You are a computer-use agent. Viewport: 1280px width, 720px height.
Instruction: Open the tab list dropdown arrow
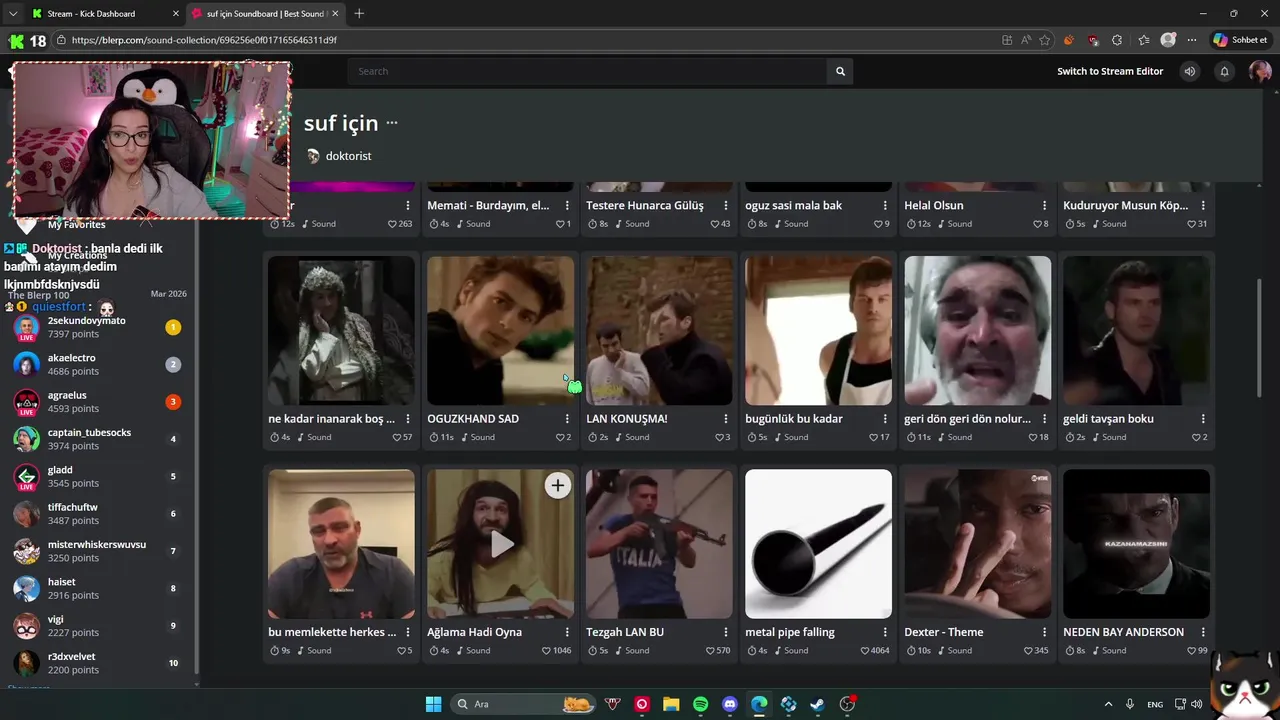pyautogui.click(x=12, y=14)
